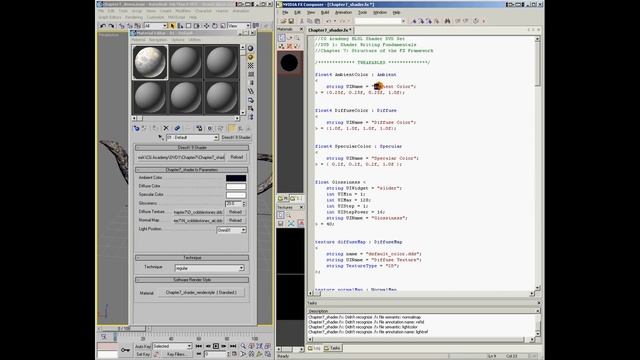
Task: Click Sample Type sphere icon in Material Editor
Action: tap(251, 48)
